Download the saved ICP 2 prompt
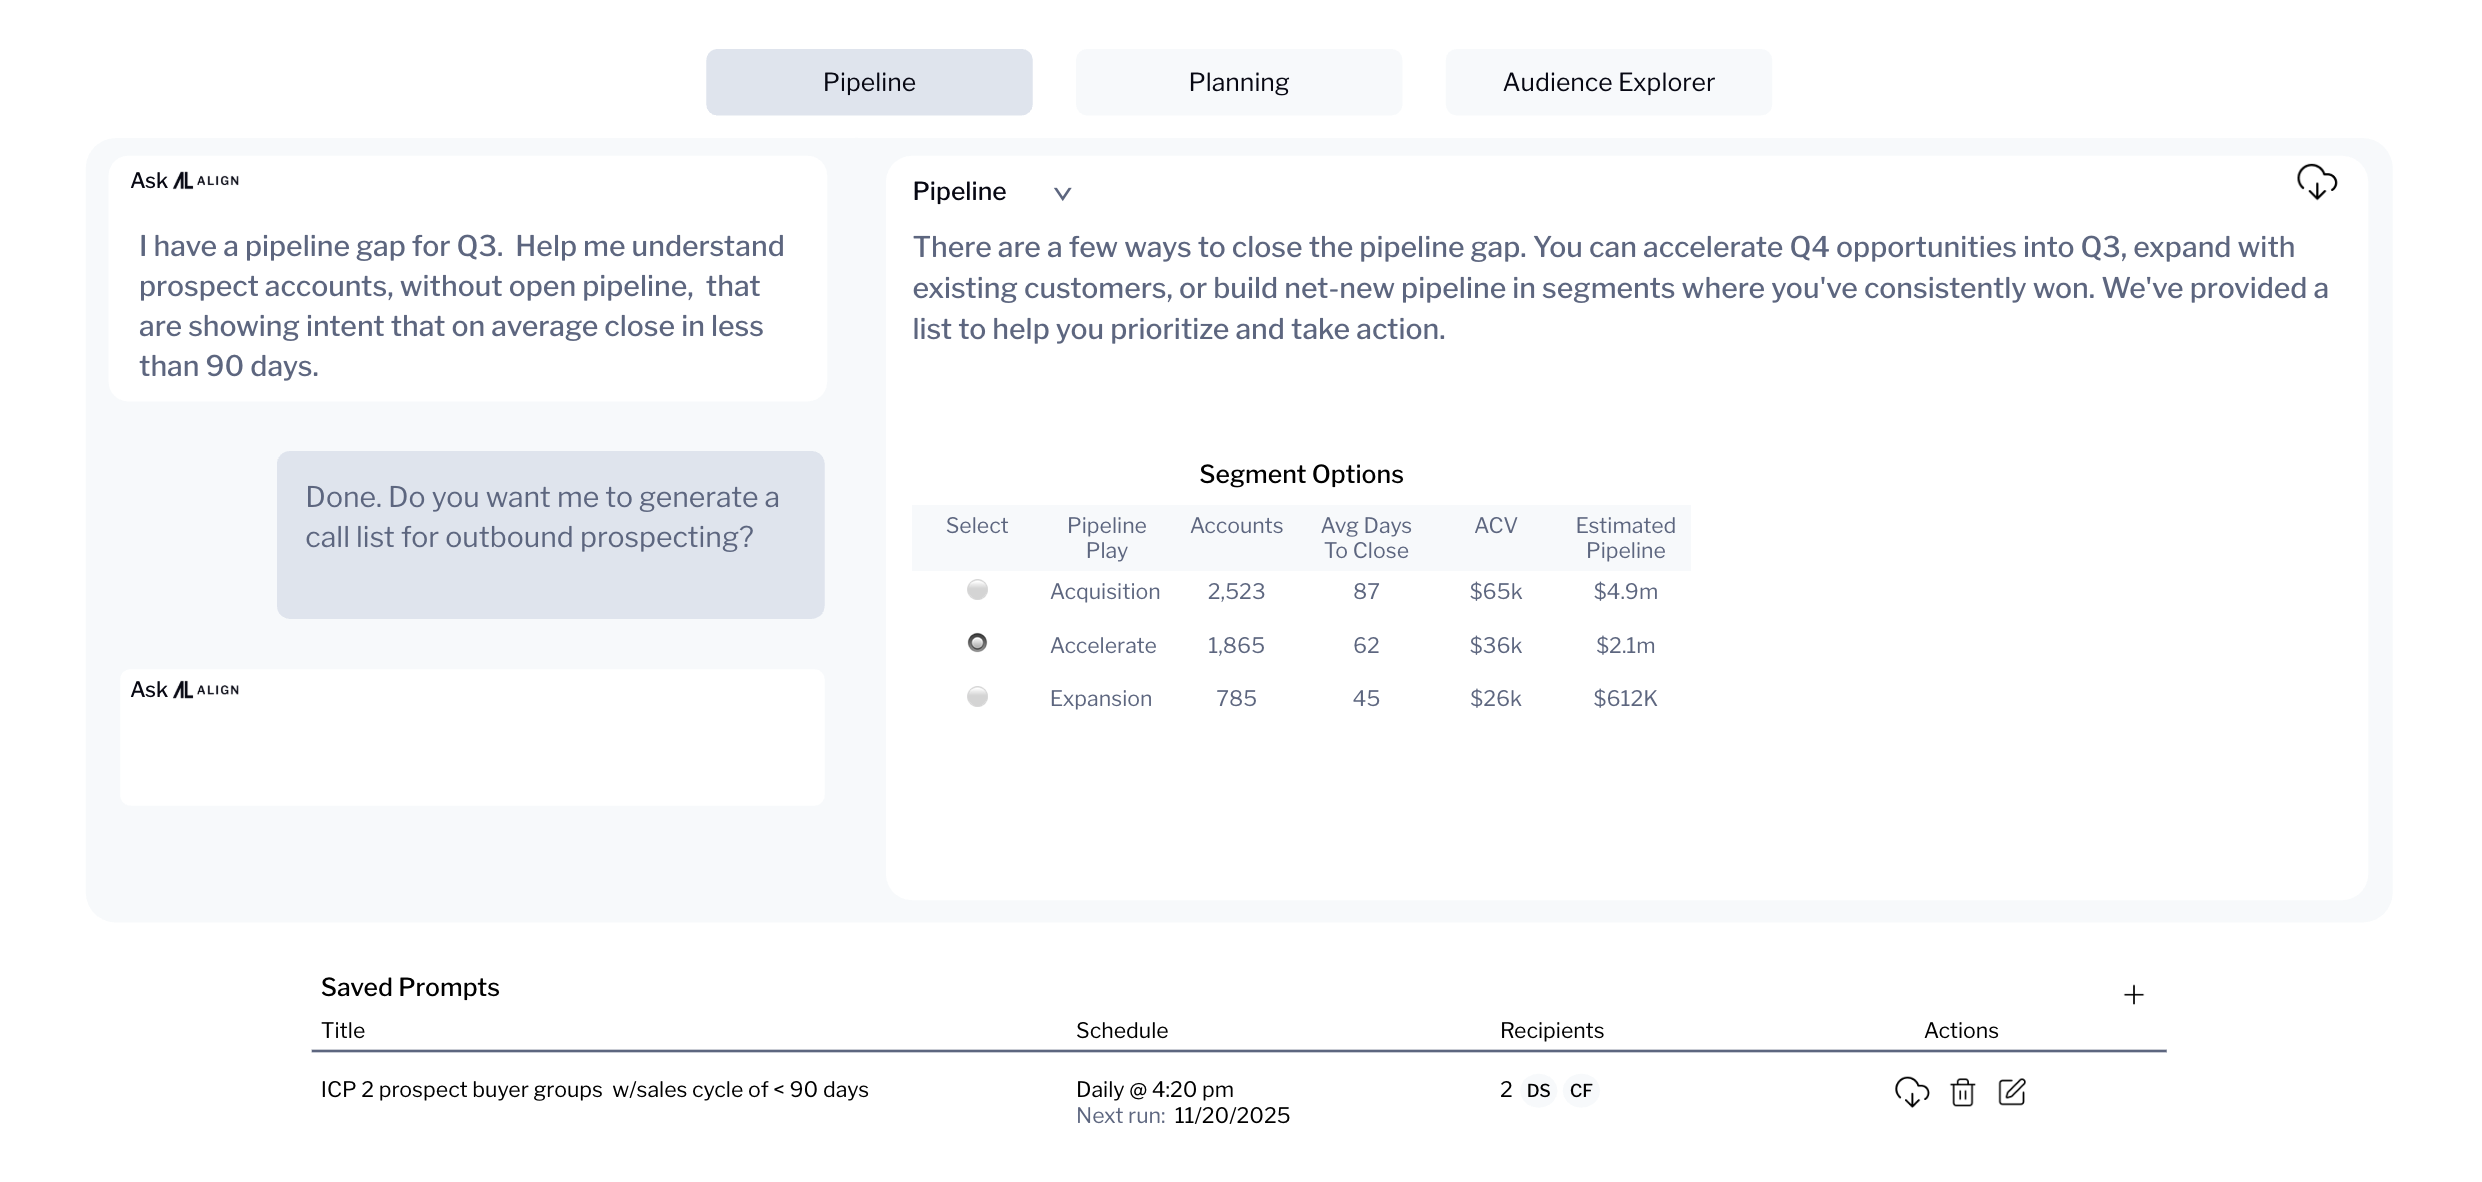 (x=1911, y=1091)
